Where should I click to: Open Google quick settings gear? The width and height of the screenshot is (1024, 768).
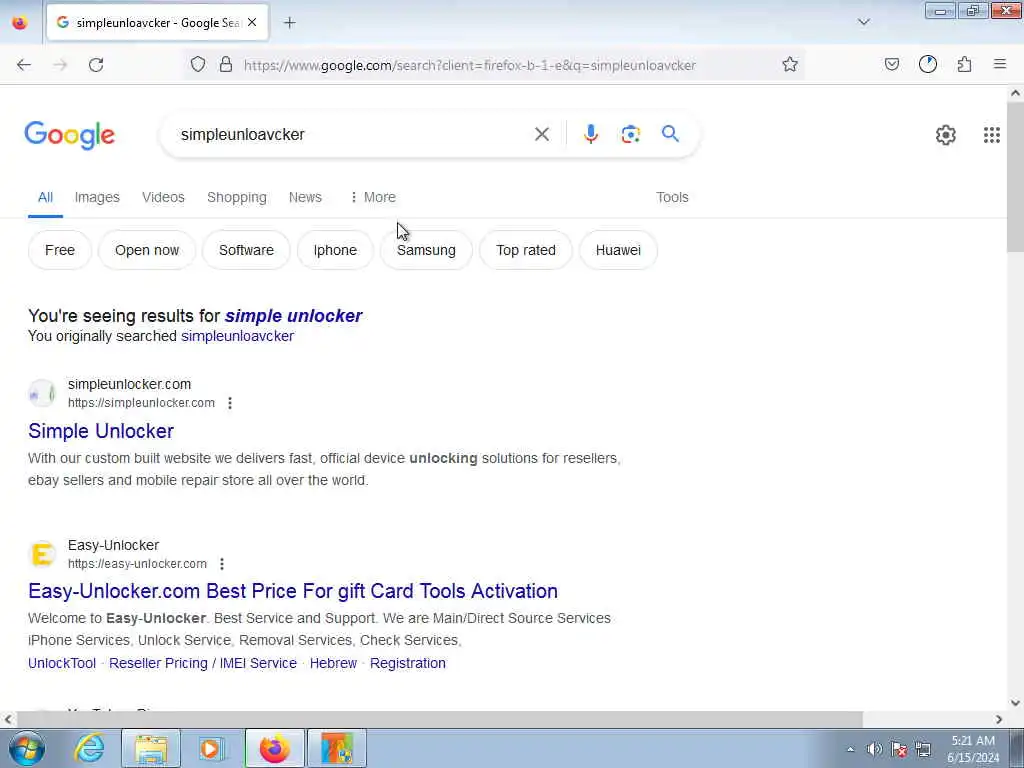(946, 135)
